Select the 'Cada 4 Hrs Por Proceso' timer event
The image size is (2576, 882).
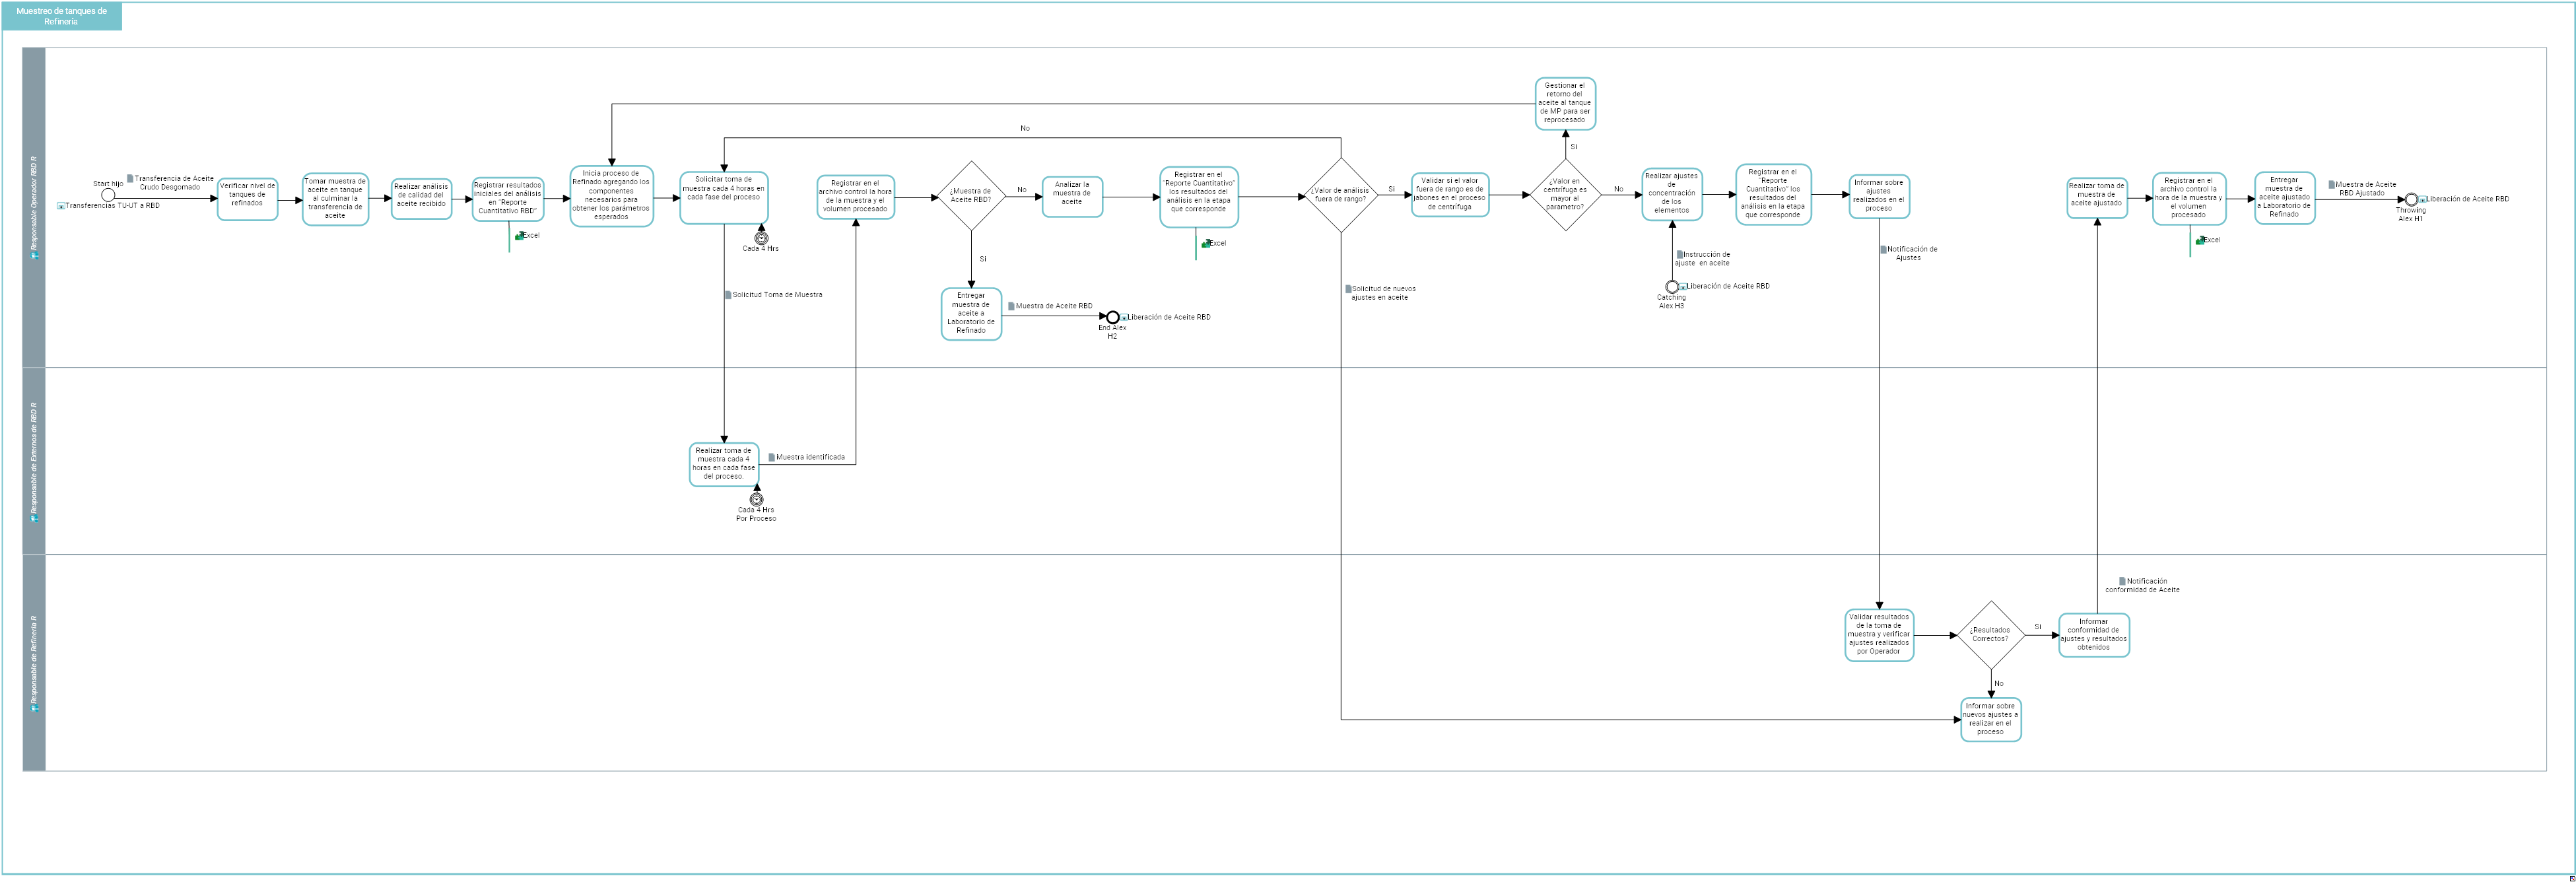point(757,499)
